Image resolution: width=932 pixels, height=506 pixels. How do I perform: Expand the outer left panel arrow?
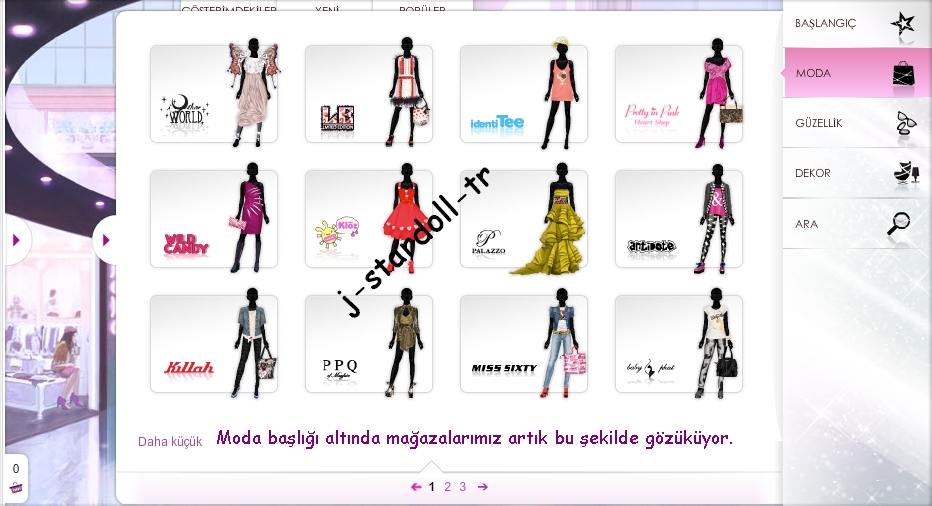point(16,240)
